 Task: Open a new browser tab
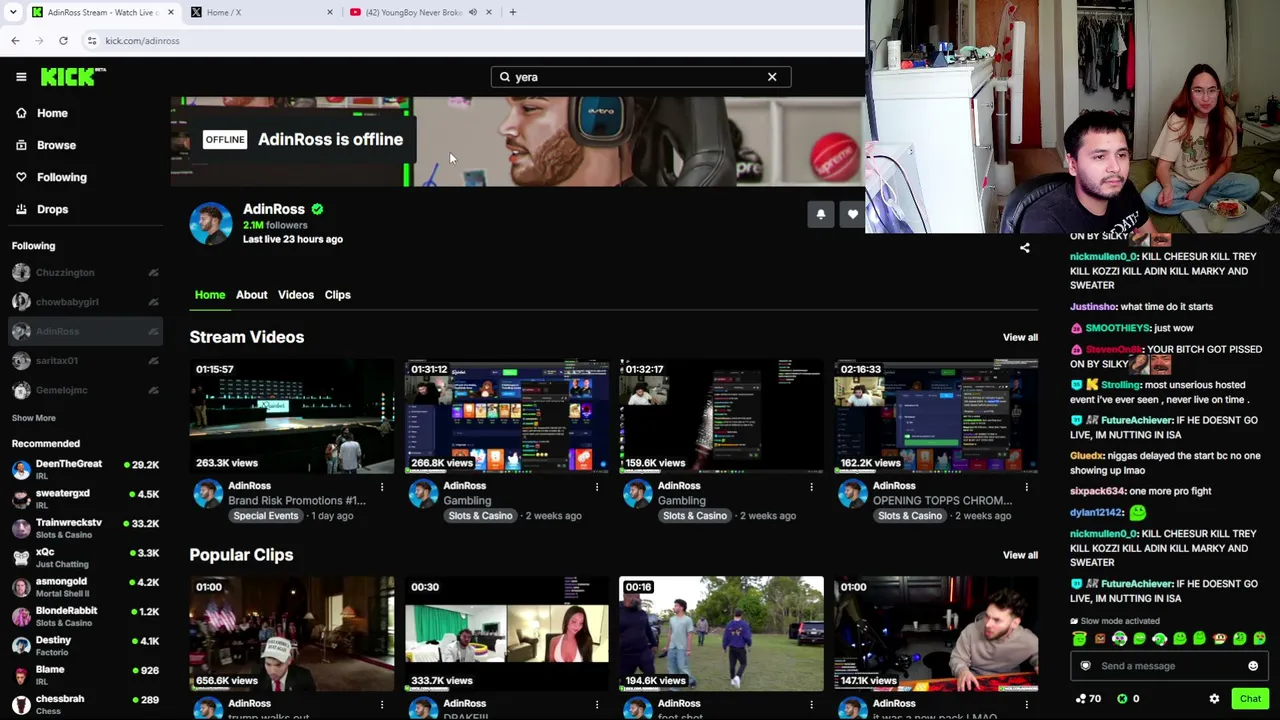513,12
